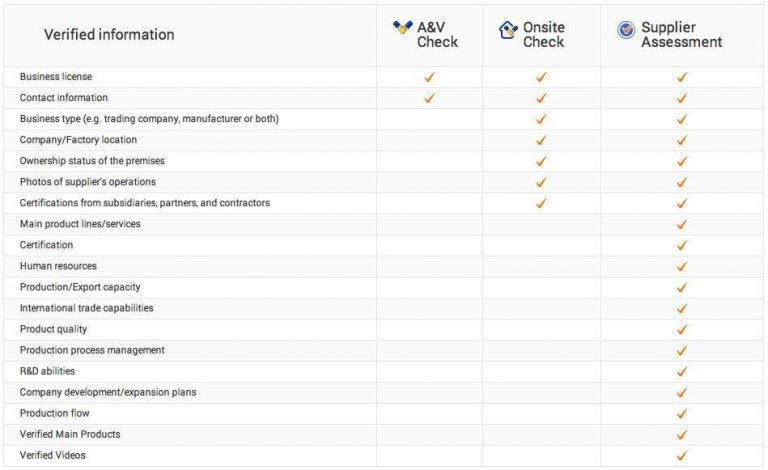Click the A&V Check column heading text
Viewport: 768px width, 470px height.
click(x=437, y=35)
